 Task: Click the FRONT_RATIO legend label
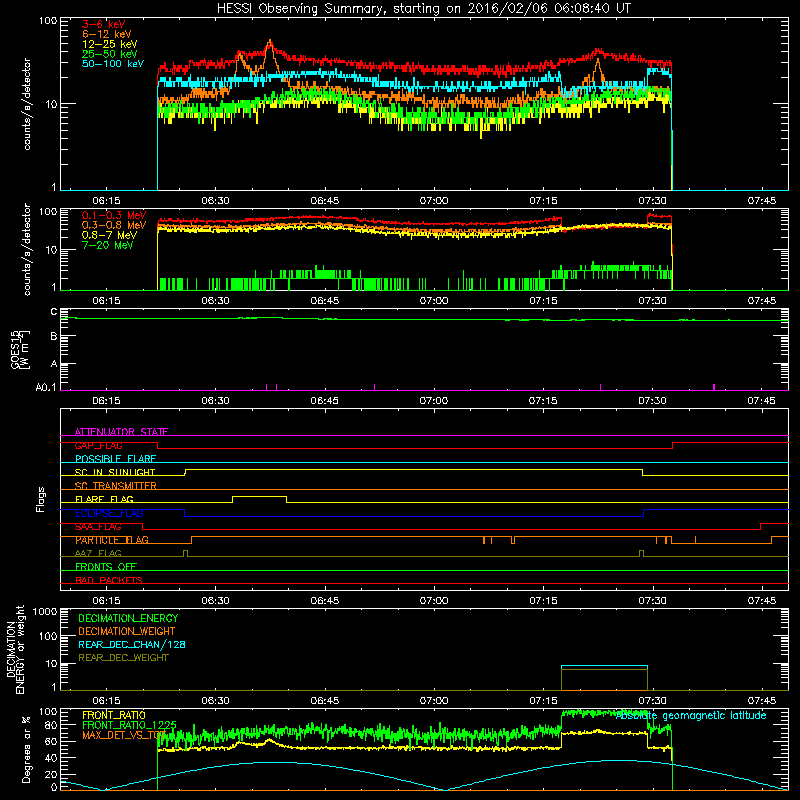pyautogui.click(x=114, y=715)
